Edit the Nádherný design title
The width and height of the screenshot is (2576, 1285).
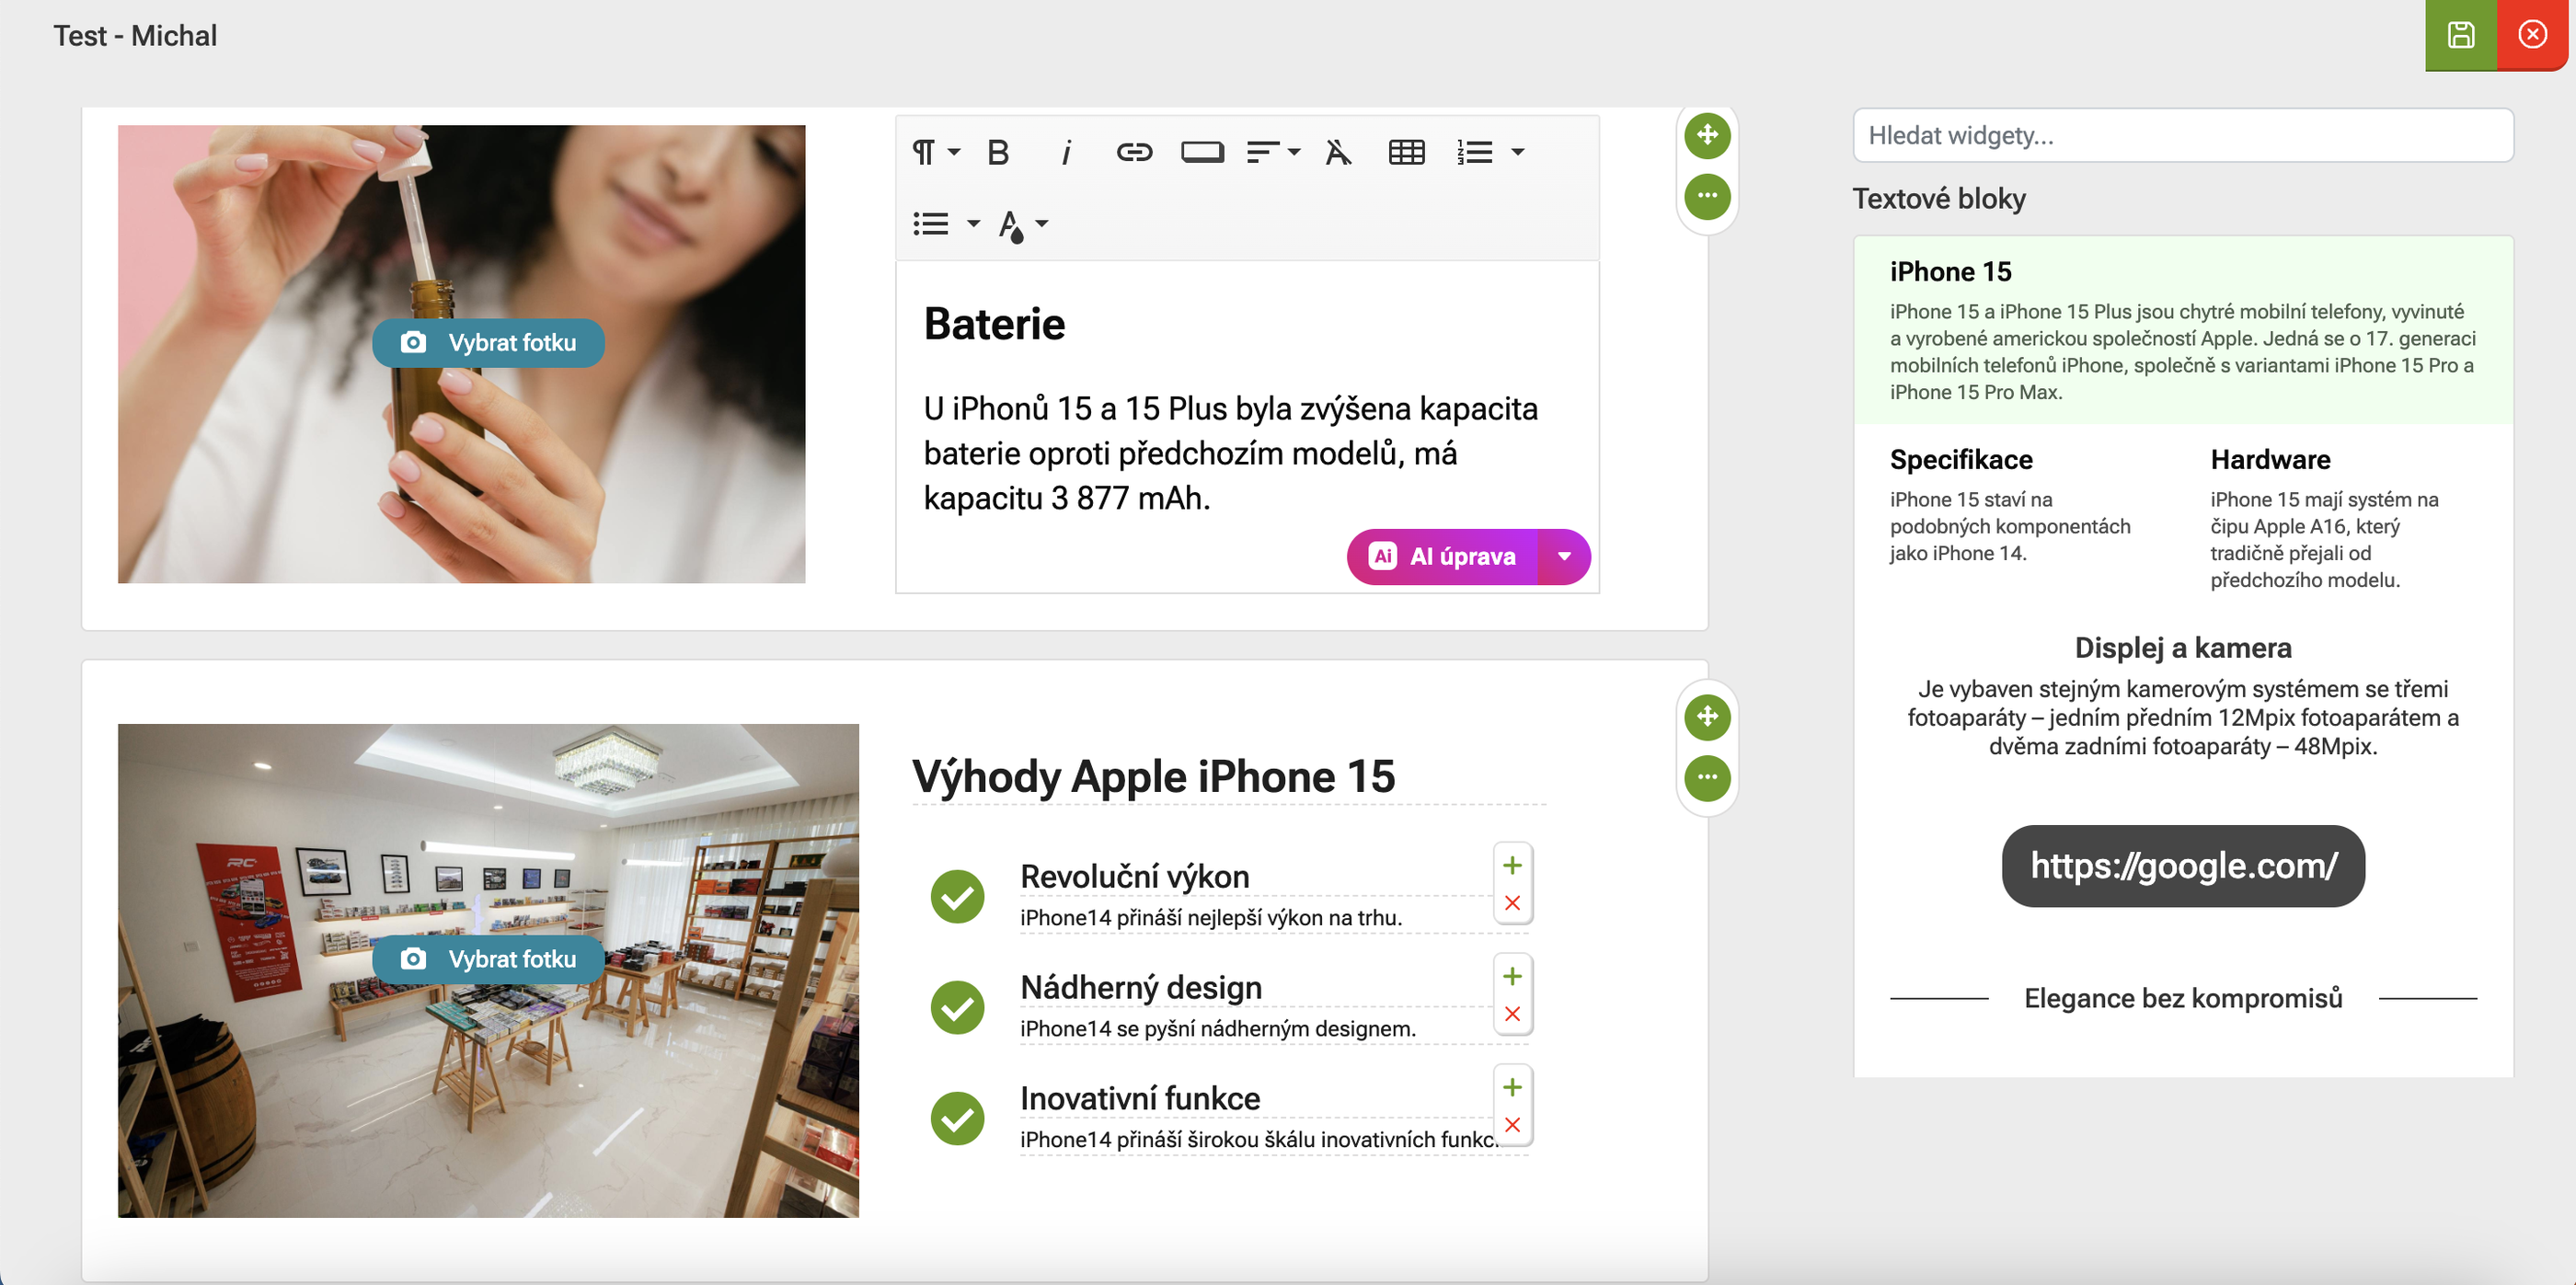tap(1140, 987)
